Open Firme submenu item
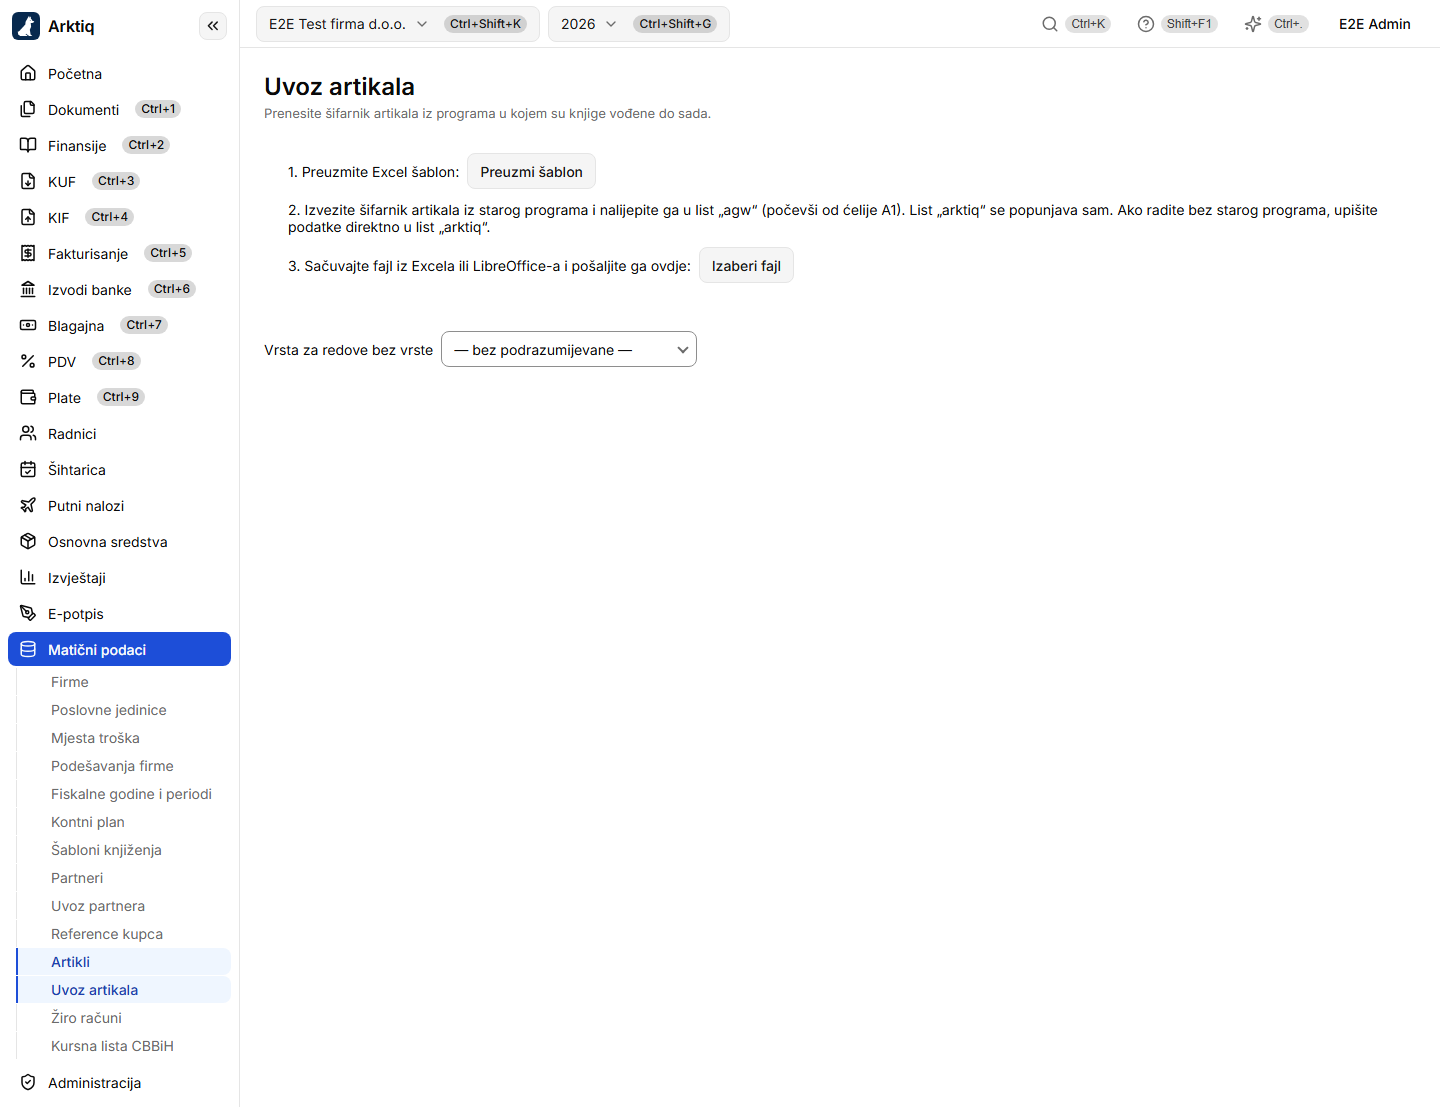The height and width of the screenshot is (1107, 1440). [x=124, y=682]
